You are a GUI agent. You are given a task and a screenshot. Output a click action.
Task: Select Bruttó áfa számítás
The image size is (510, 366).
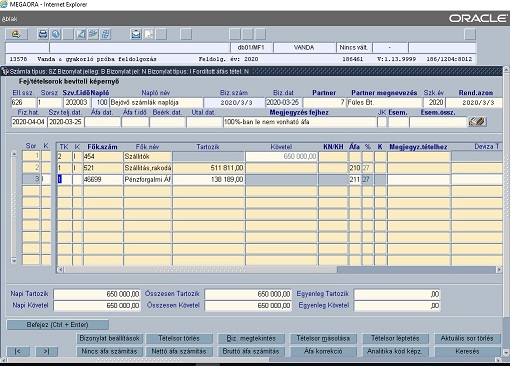(251, 351)
